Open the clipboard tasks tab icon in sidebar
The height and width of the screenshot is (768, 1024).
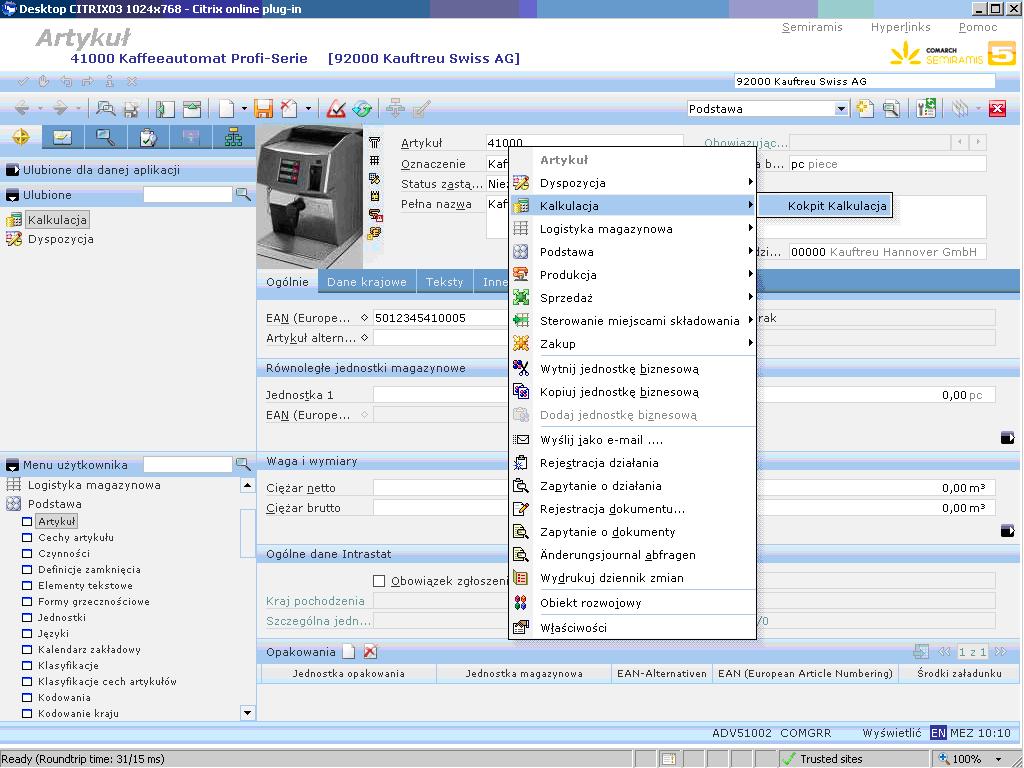[x=148, y=137]
